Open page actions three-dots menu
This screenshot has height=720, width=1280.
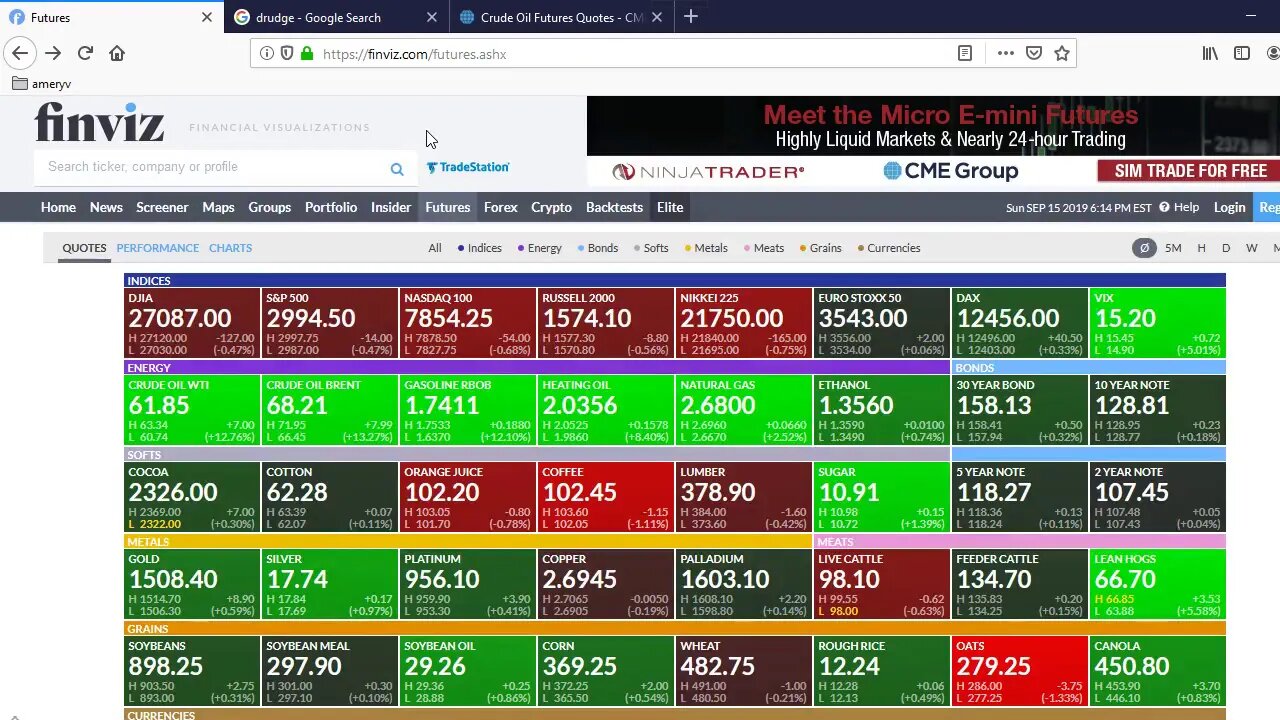click(x=1005, y=54)
